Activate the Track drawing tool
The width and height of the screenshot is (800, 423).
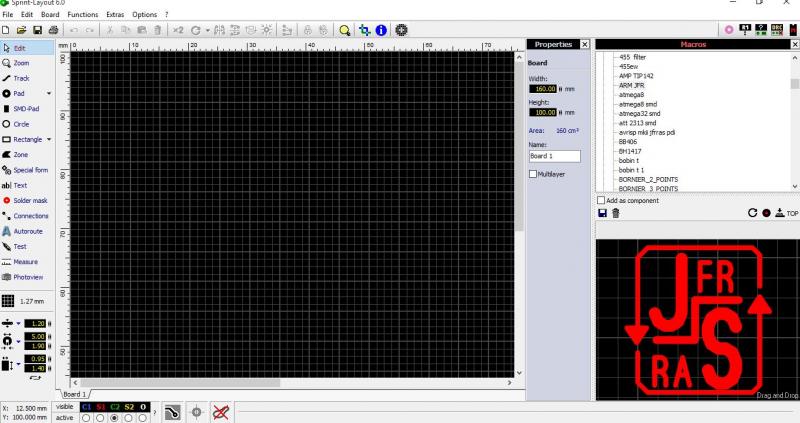pyautogui.click(x=27, y=79)
